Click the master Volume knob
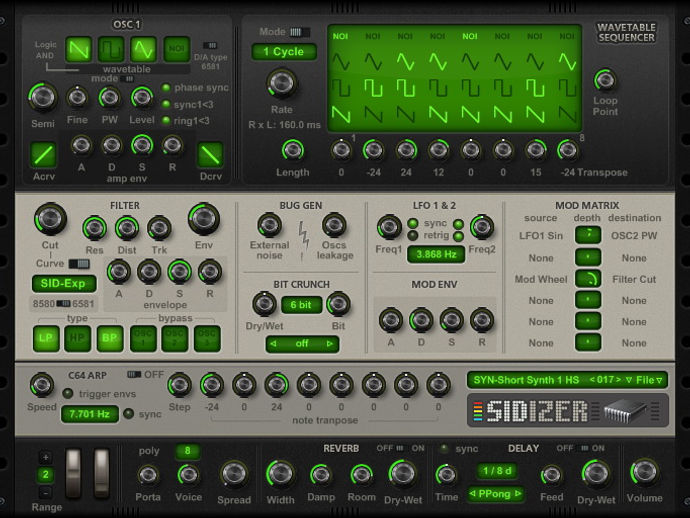 (x=644, y=472)
